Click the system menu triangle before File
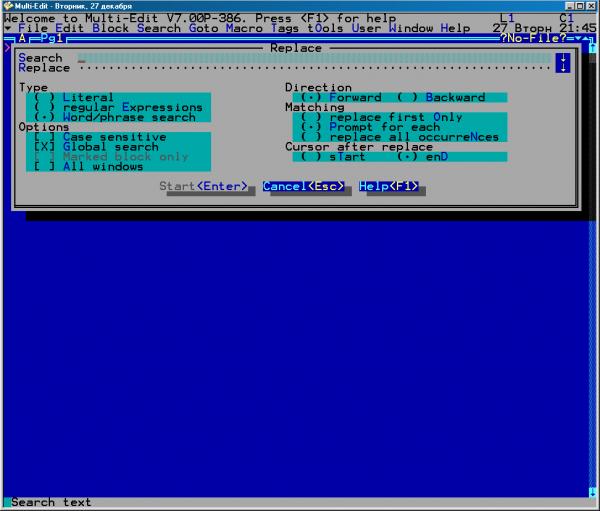The image size is (600, 511). [x=8, y=28]
